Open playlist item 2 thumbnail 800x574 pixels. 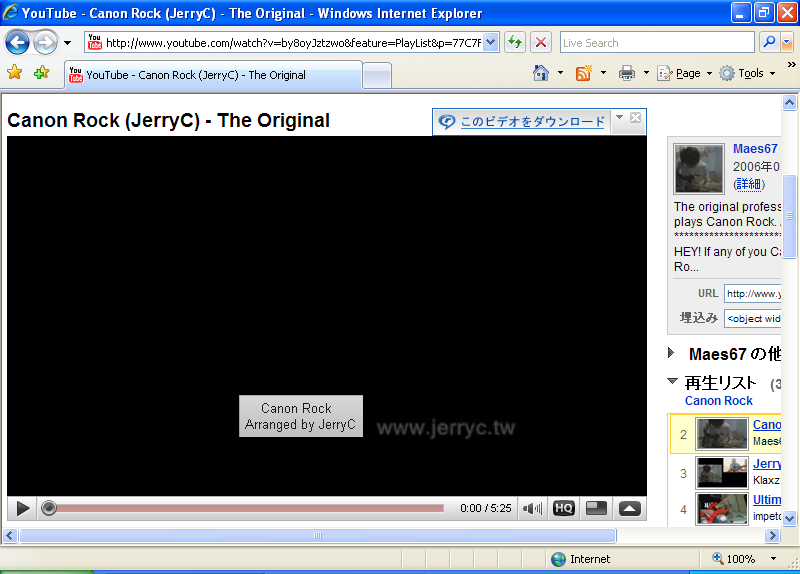point(721,434)
